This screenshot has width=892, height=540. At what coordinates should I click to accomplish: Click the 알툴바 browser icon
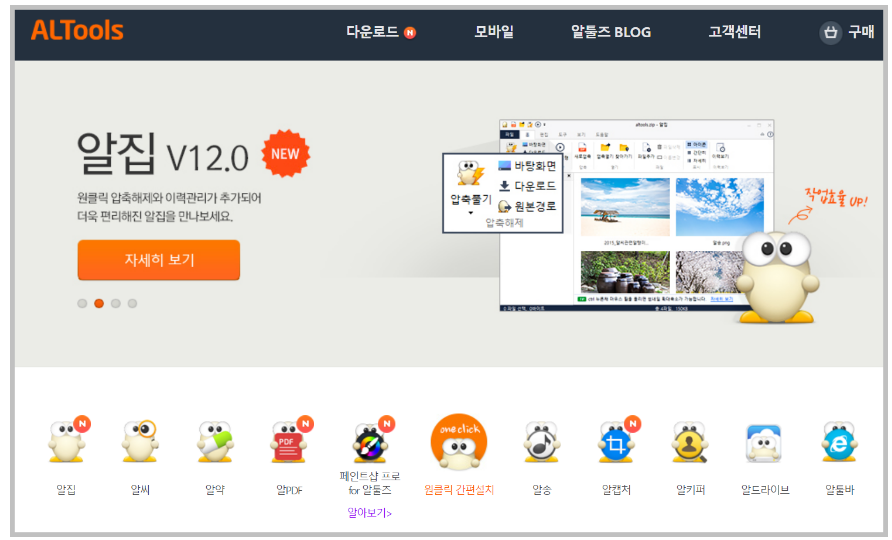click(839, 441)
